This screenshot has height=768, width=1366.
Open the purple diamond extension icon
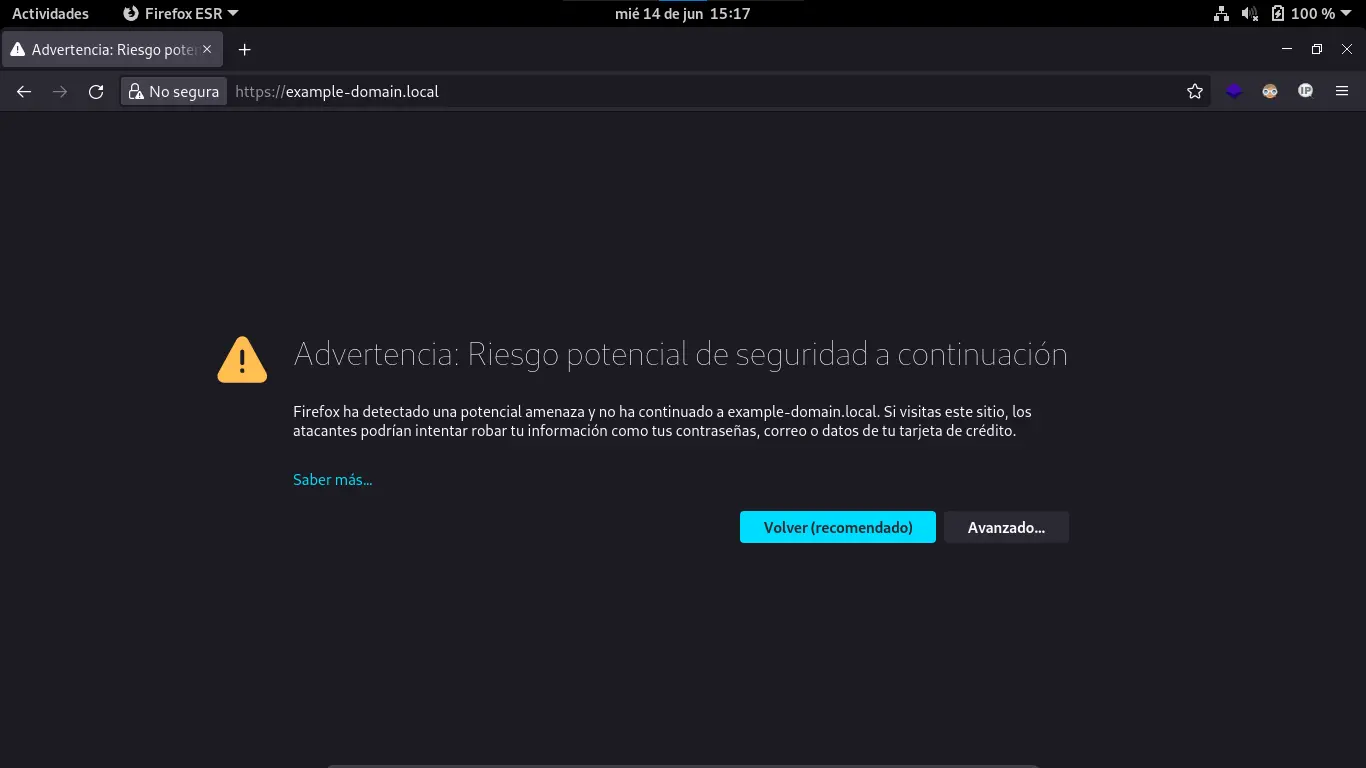click(x=1234, y=91)
